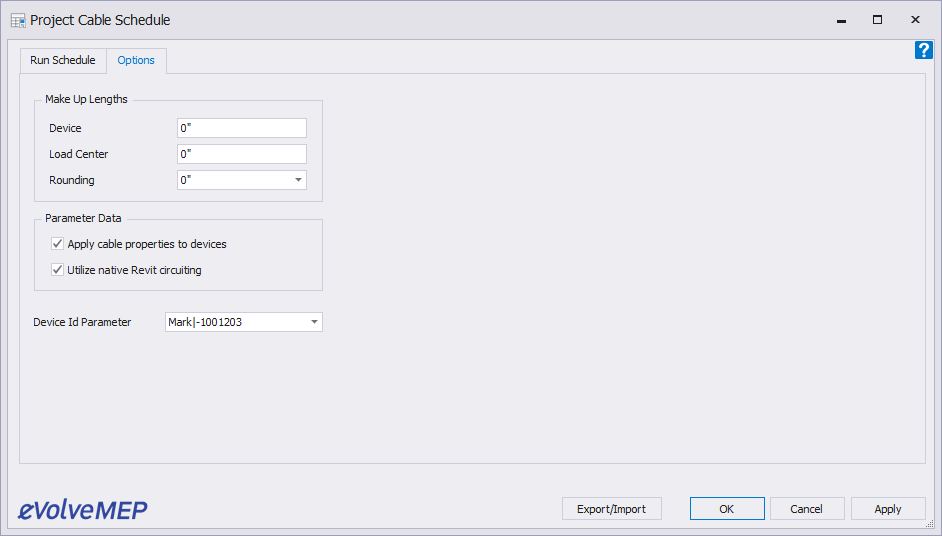Click the Parameter Data group heading
This screenshot has width=942, height=536.
tap(84, 218)
